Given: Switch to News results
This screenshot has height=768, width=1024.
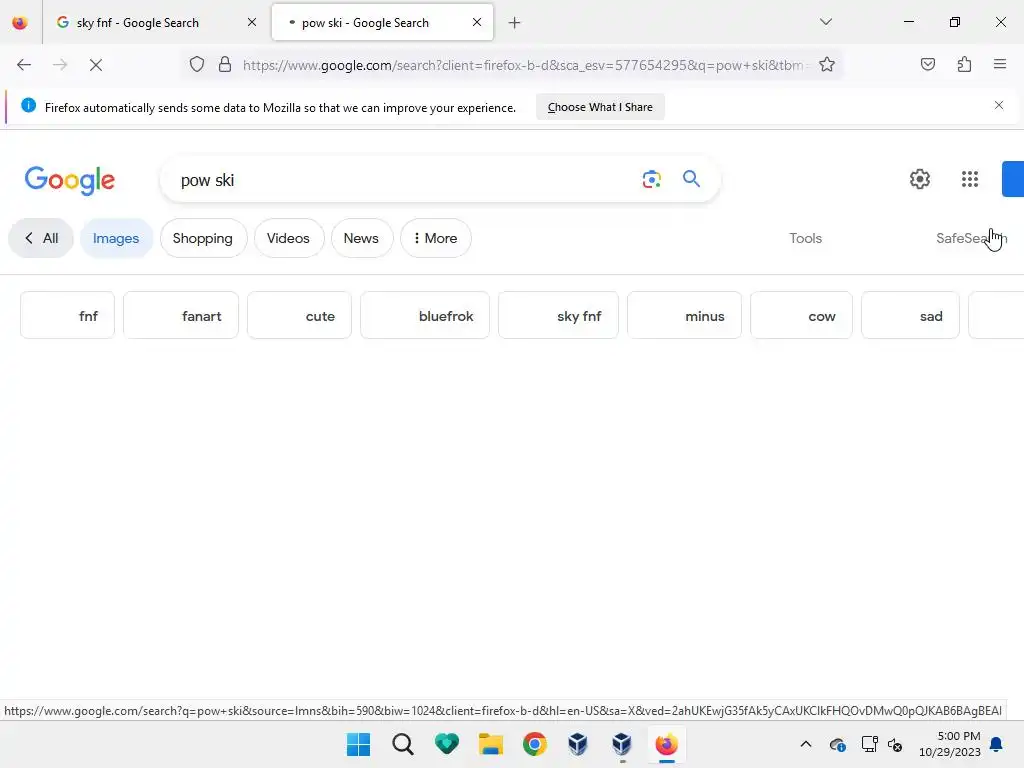Looking at the screenshot, I should pyautogui.click(x=362, y=238).
